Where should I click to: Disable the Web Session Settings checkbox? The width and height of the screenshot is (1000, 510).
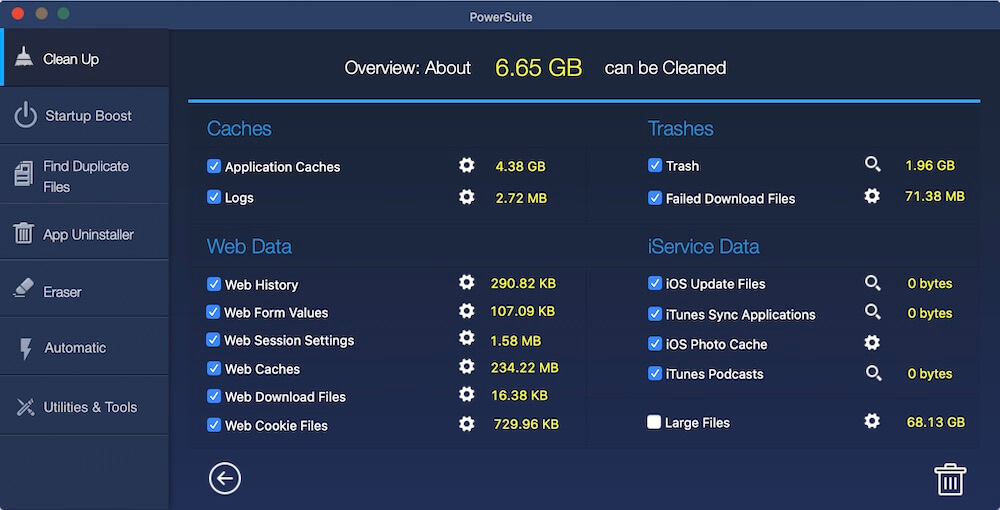[213, 340]
